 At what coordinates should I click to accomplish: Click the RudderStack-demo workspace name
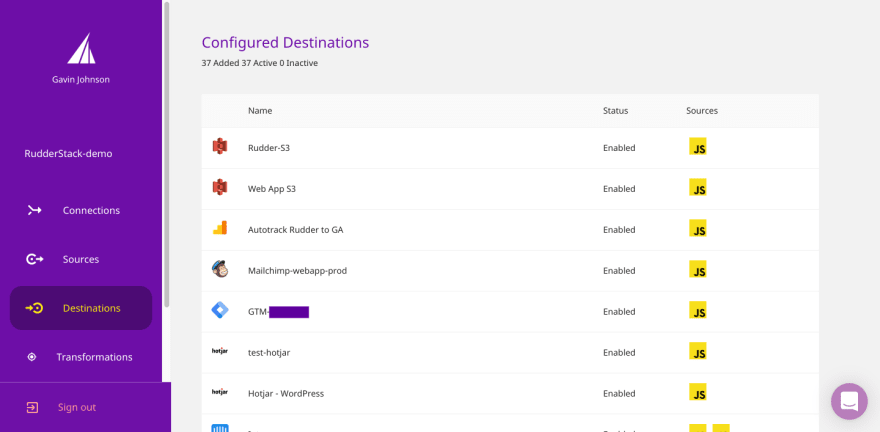(68, 154)
